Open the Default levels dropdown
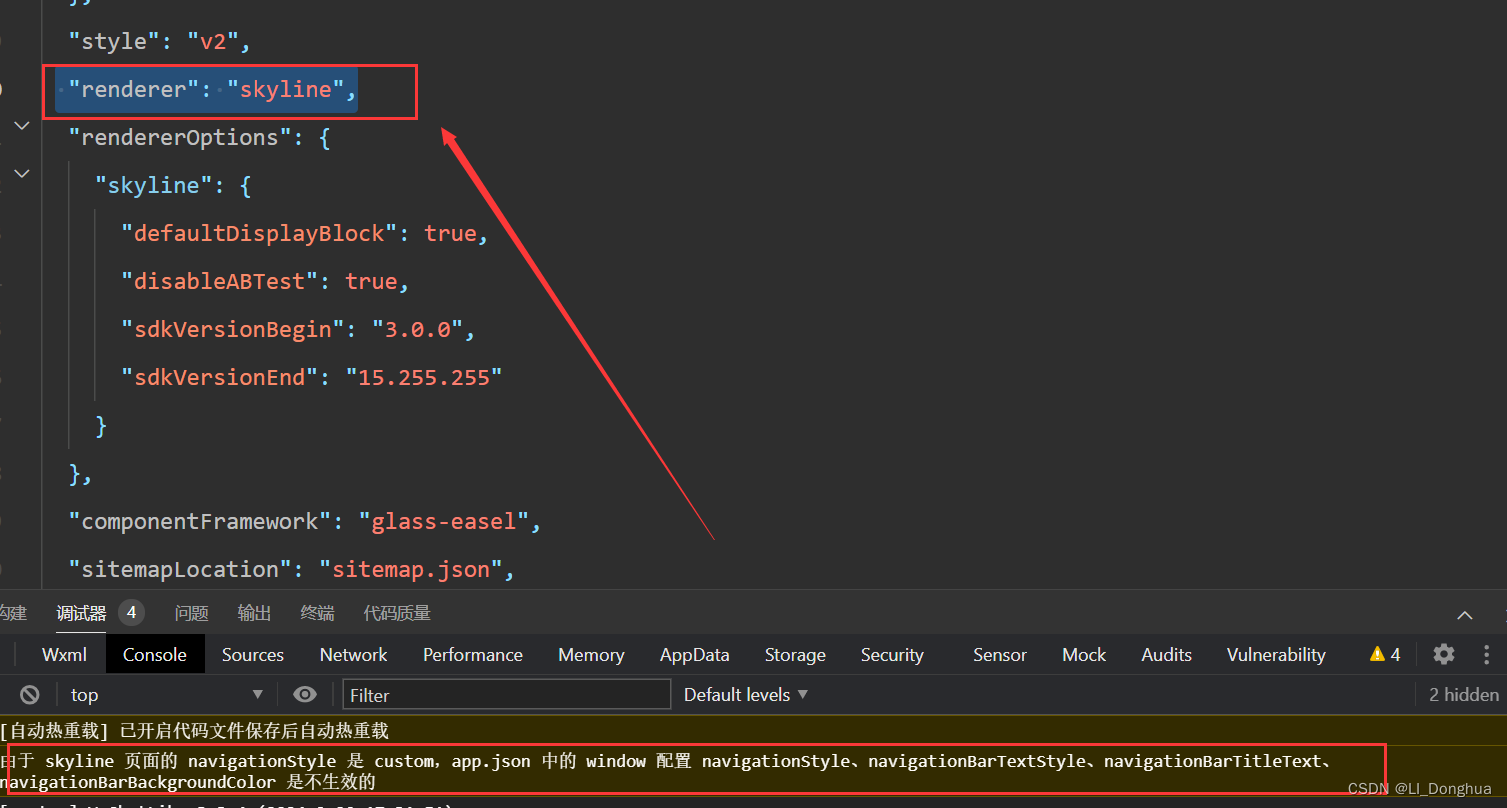The image size is (1507, 808). 744,693
